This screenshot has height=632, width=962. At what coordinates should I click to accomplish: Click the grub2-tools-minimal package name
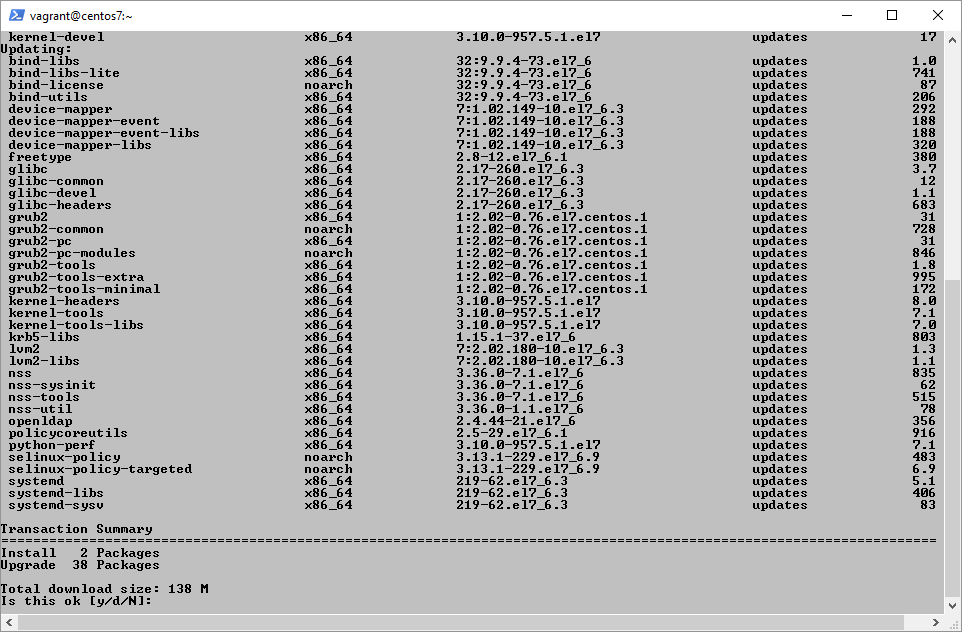84,289
